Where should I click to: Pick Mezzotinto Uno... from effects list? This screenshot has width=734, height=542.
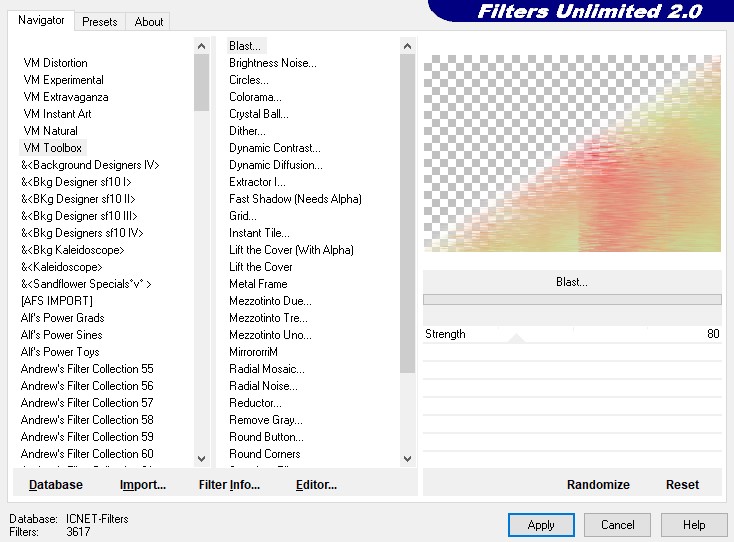click(x=270, y=335)
